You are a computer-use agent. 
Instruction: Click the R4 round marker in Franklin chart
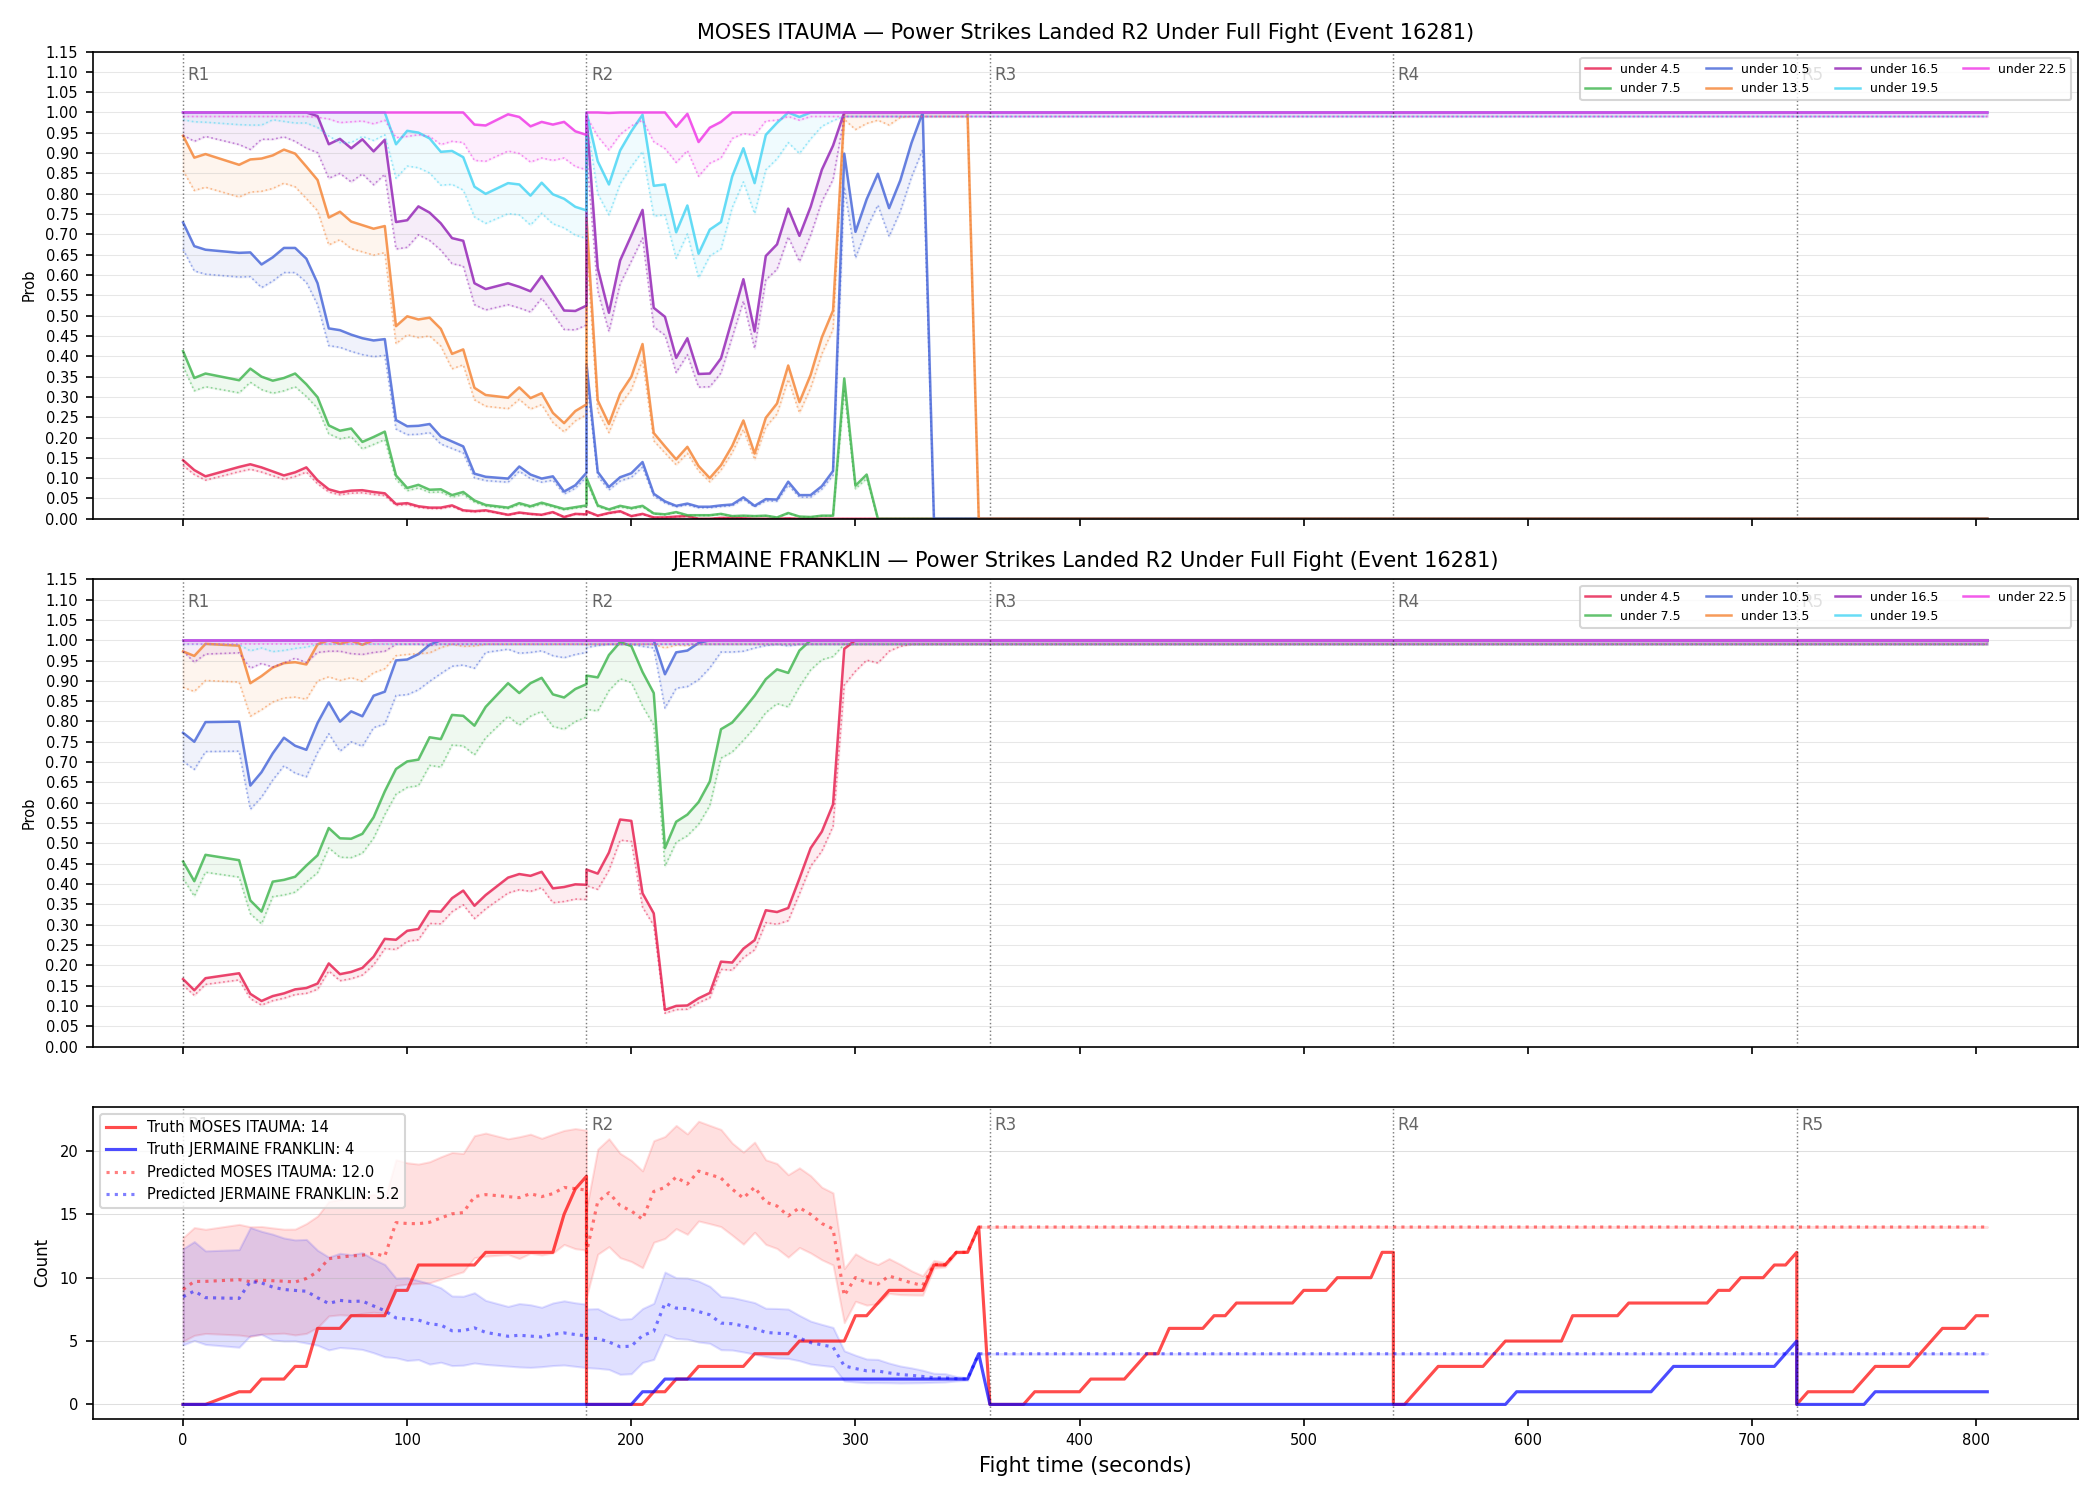(1408, 601)
